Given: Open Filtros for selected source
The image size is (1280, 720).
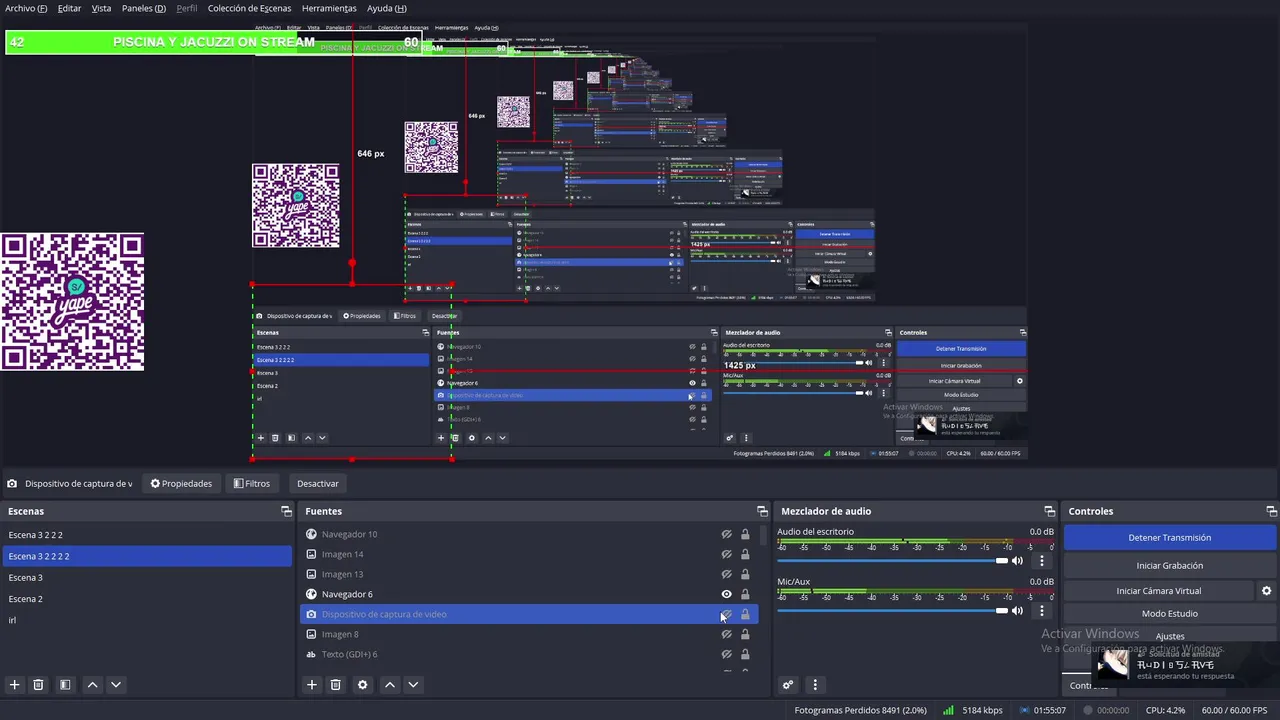Looking at the screenshot, I should (251, 484).
